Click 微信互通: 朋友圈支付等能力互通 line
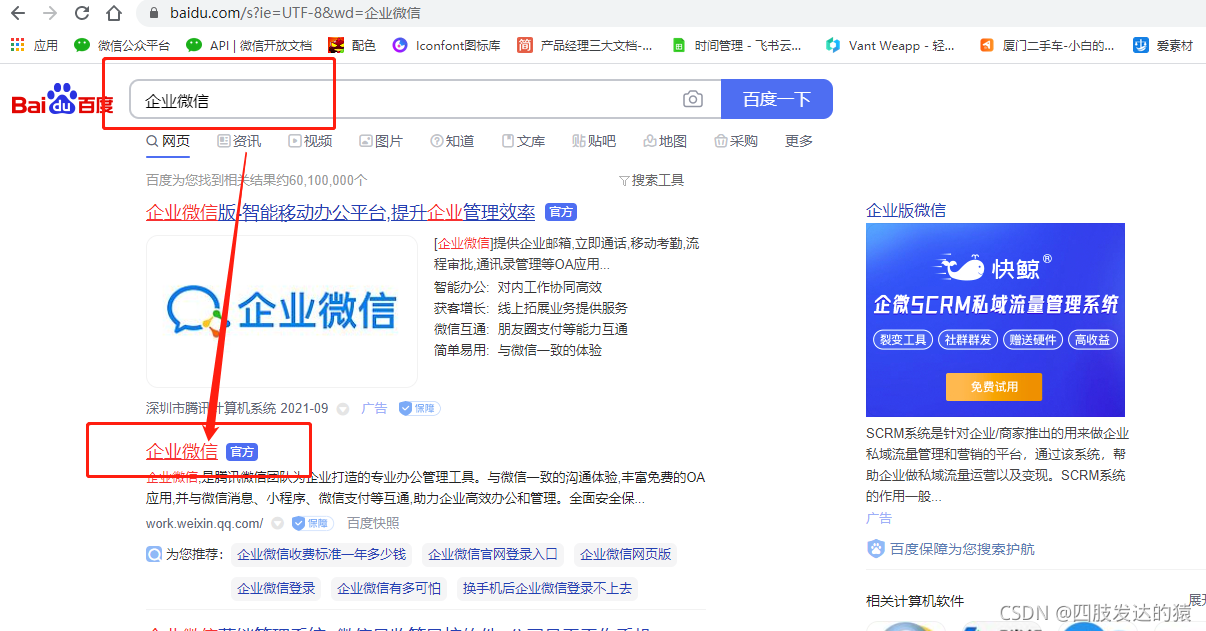The height and width of the screenshot is (631, 1206). click(530, 329)
